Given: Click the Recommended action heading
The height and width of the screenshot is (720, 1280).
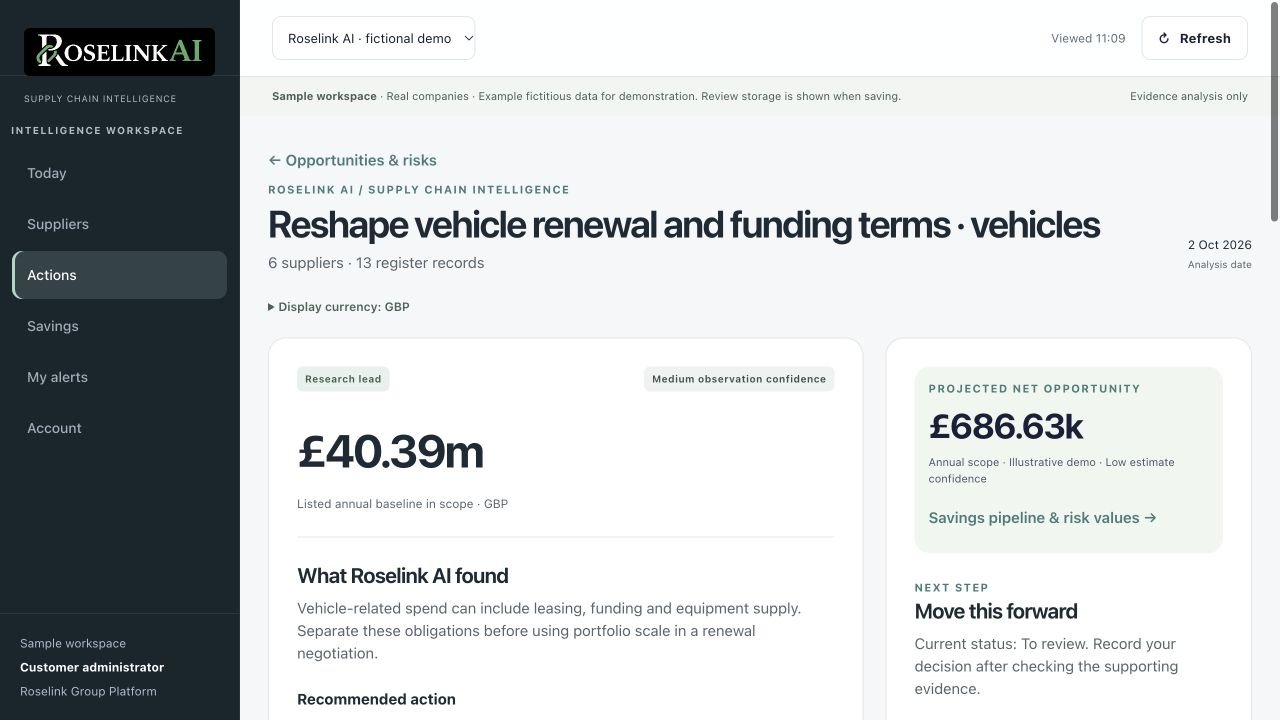Looking at the screenshot, I should coord(376,699).
